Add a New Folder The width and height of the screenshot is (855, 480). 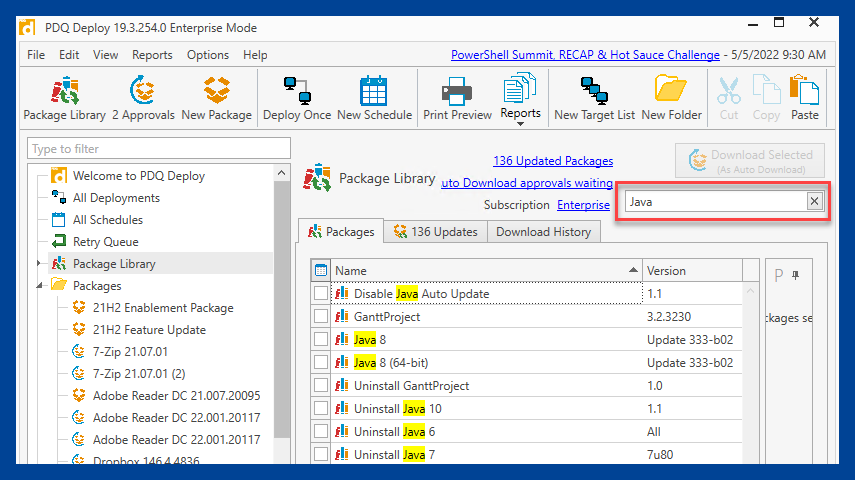671,99
